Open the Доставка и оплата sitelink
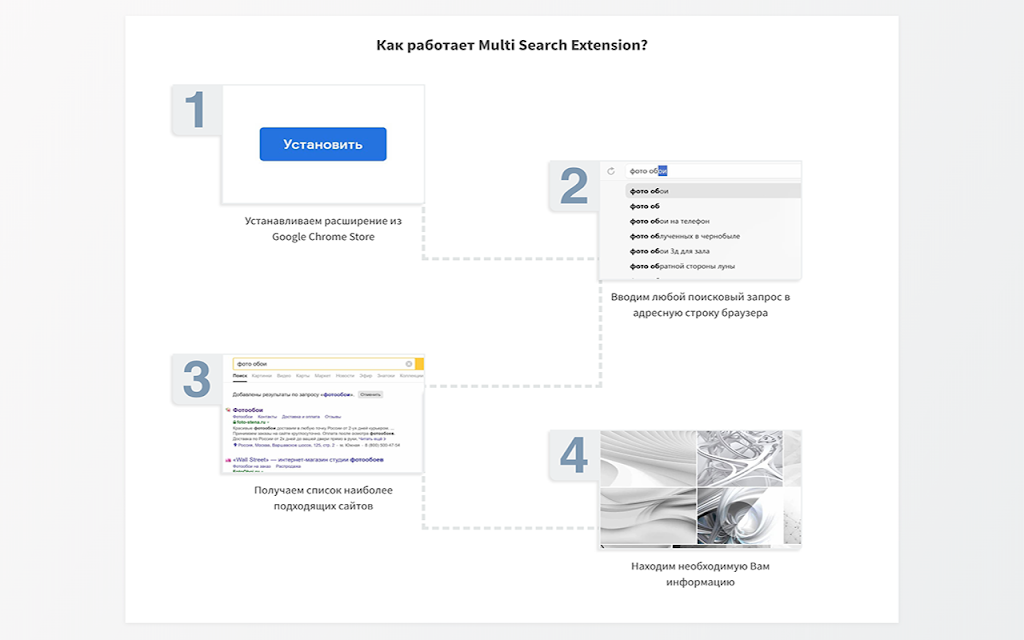Screen dimensions: 1024x640 click(x=301, y=417)
